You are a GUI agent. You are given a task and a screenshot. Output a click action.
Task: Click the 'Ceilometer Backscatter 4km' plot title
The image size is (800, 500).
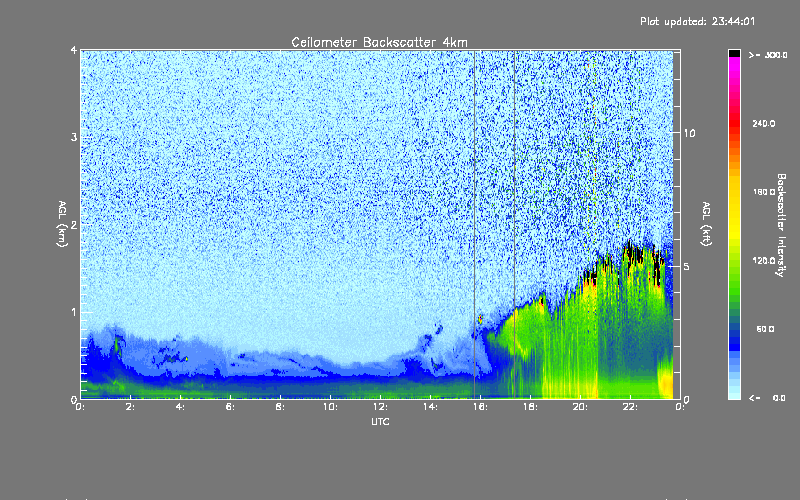pos(379,42)
